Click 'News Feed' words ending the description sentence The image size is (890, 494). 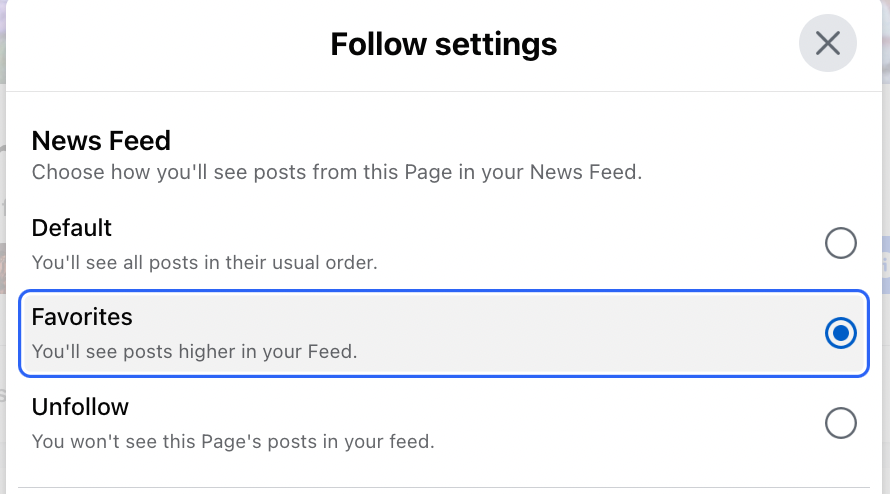(585, 172)
